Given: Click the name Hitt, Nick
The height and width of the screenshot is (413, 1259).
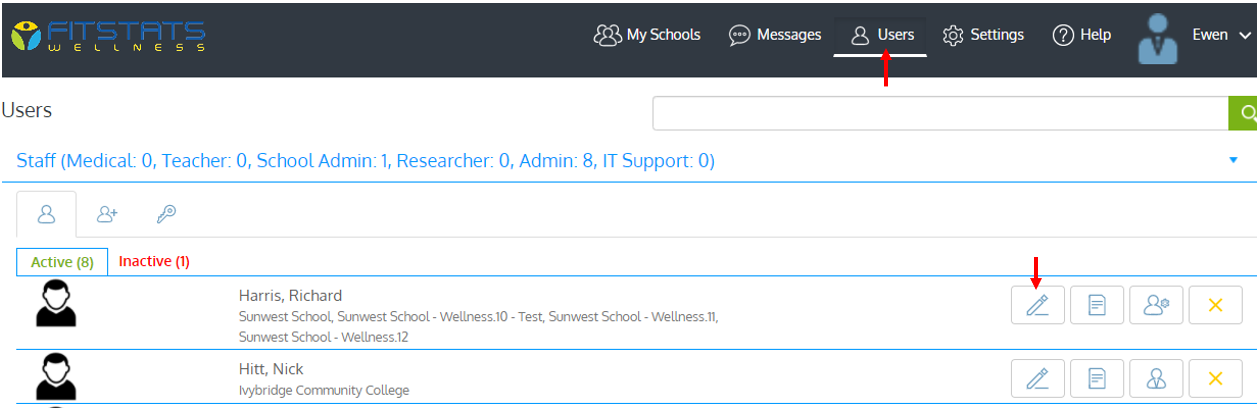Looking at the screenshot, I should pyautogui.click(x=271, y=369).
